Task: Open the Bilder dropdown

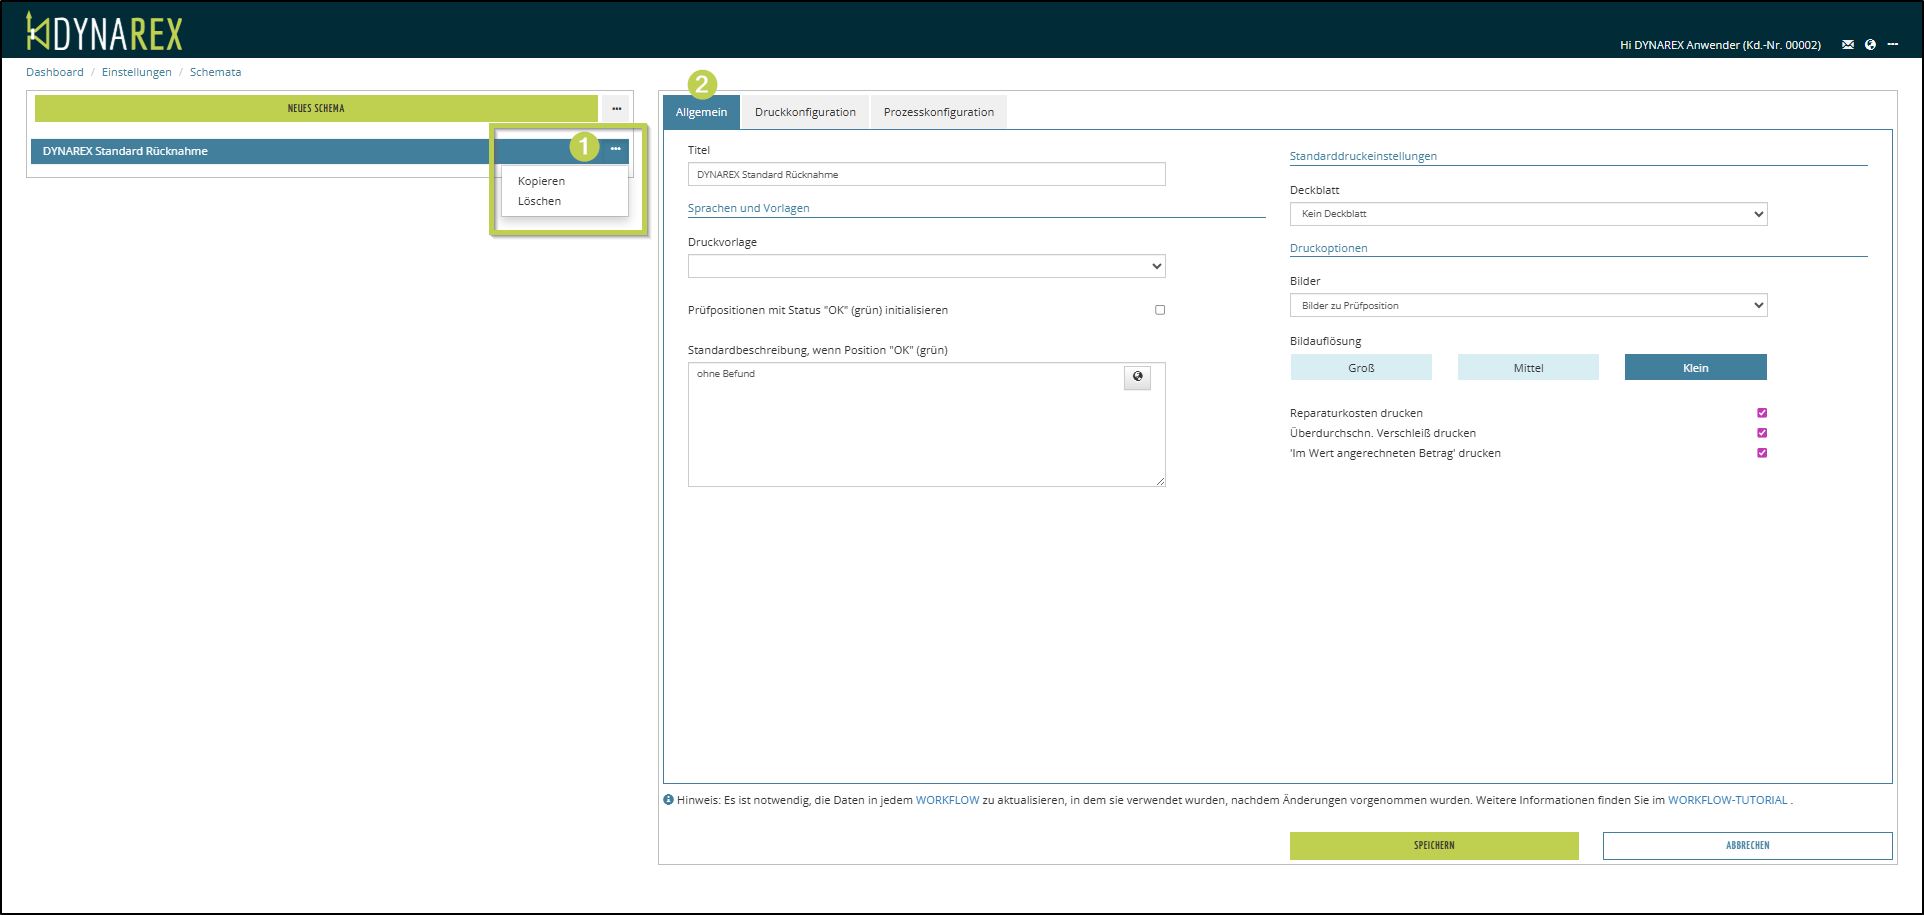Action: coord(1527,306)
